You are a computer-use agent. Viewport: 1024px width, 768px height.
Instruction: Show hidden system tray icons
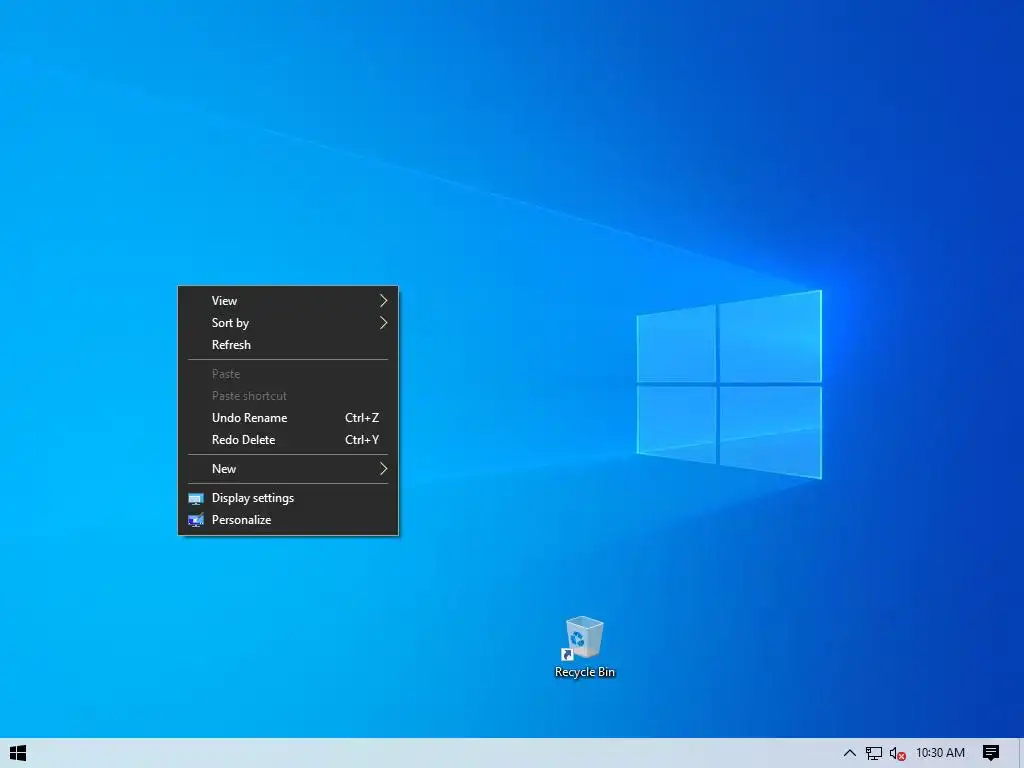click(849, 753)
